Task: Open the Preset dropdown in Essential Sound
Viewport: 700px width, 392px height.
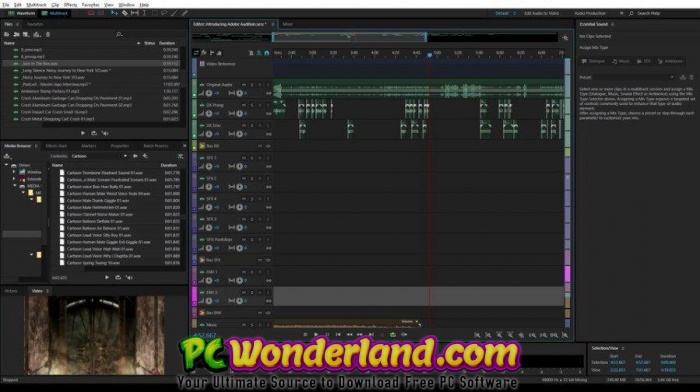Action: pyautogui.click(x=672, y=77)
